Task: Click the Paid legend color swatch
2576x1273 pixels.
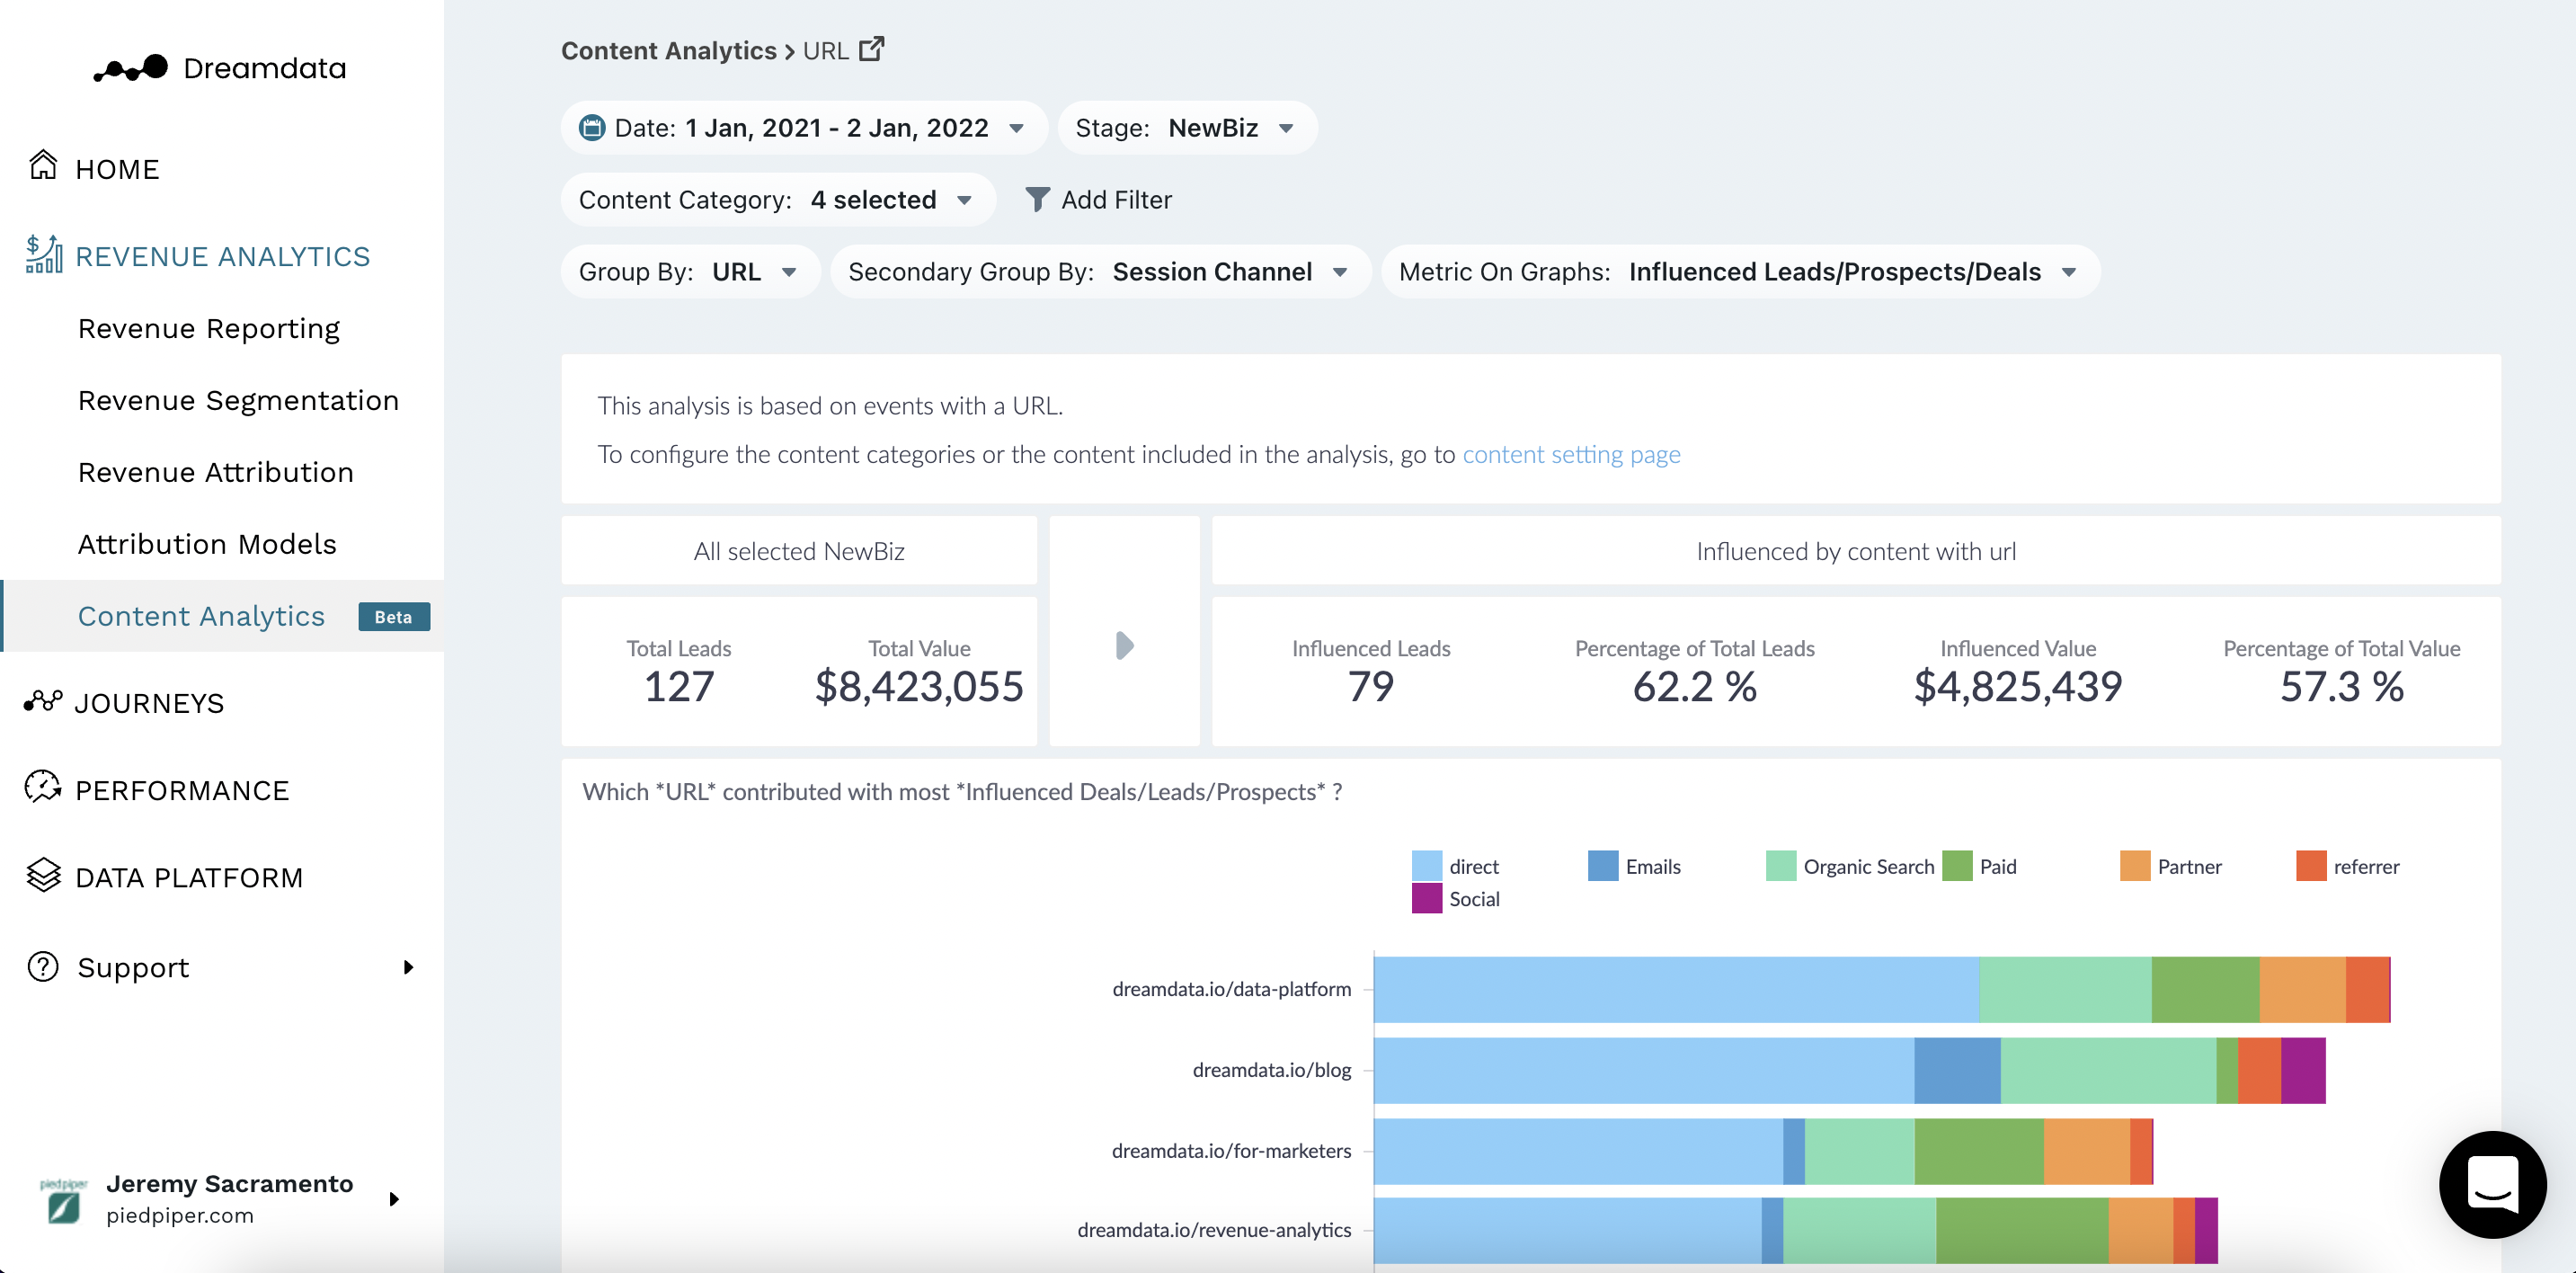Action: coord(1956,866)
